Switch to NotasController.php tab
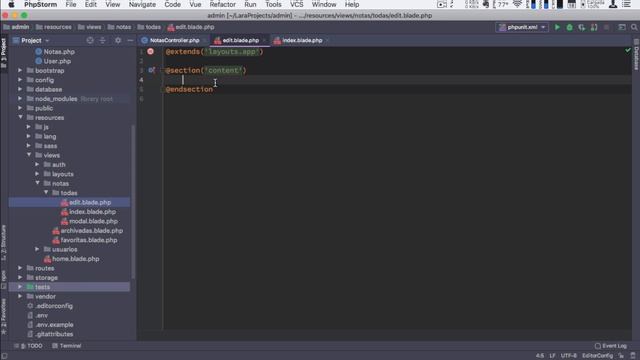The height and width of the screenshot is (360, 640). tap(174, 40)
